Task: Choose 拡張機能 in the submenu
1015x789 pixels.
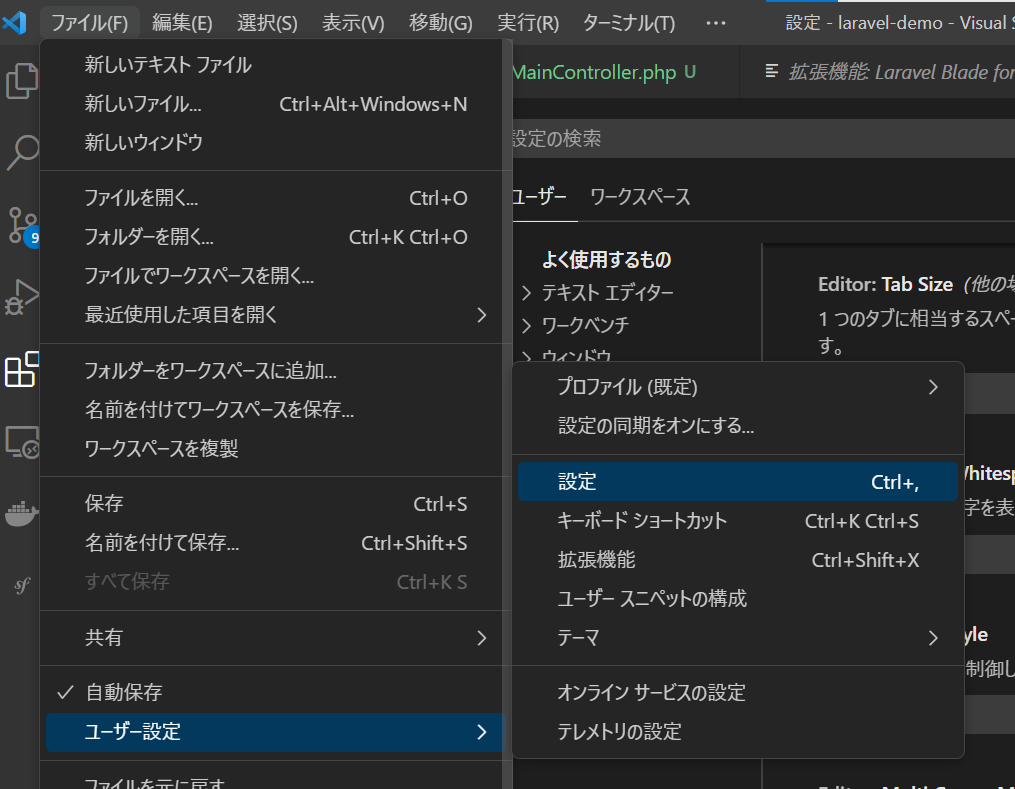Action: 738,560
